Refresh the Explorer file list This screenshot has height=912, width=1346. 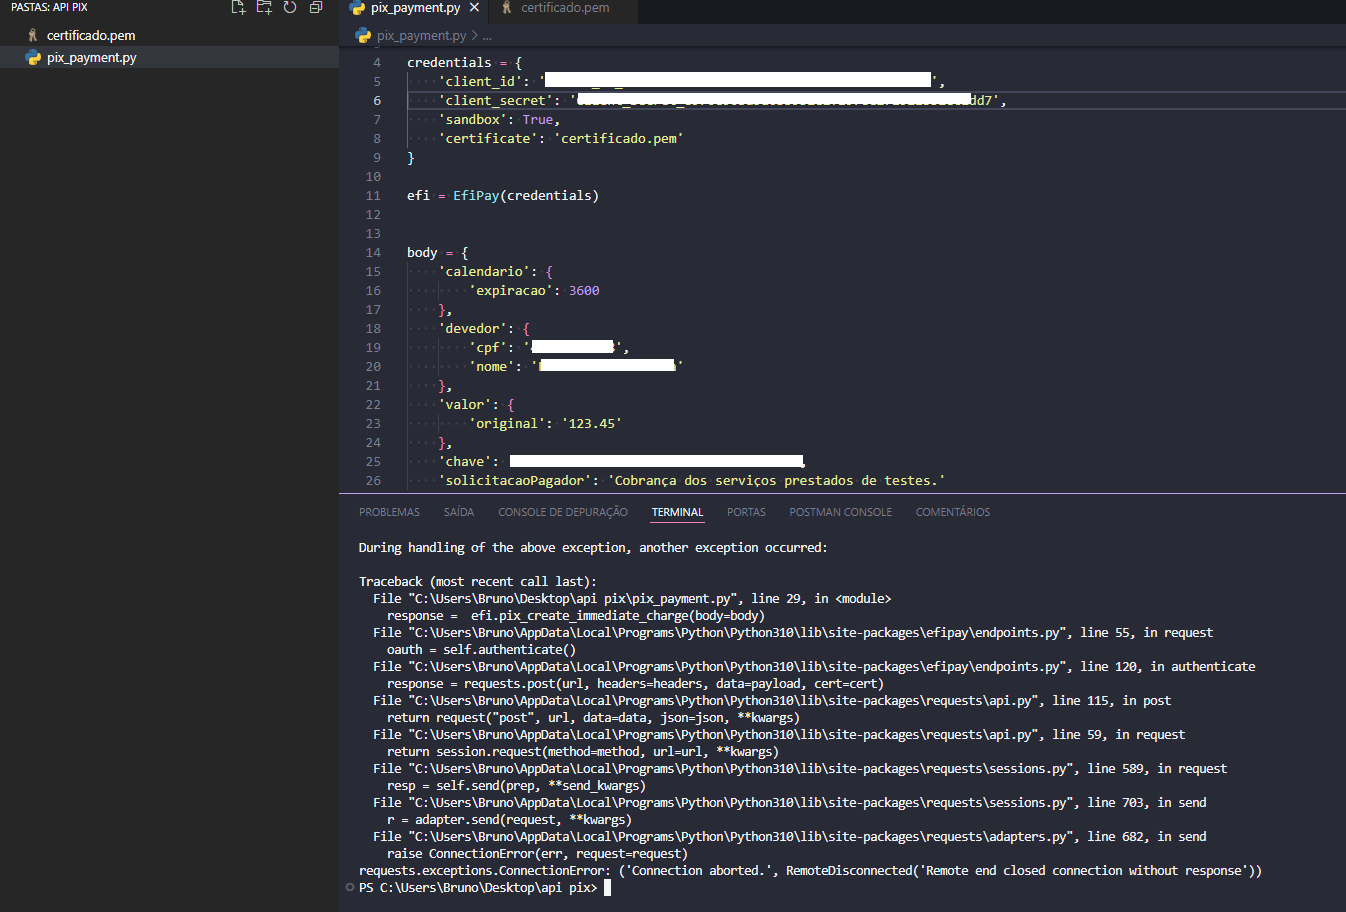tap(290, 7)
